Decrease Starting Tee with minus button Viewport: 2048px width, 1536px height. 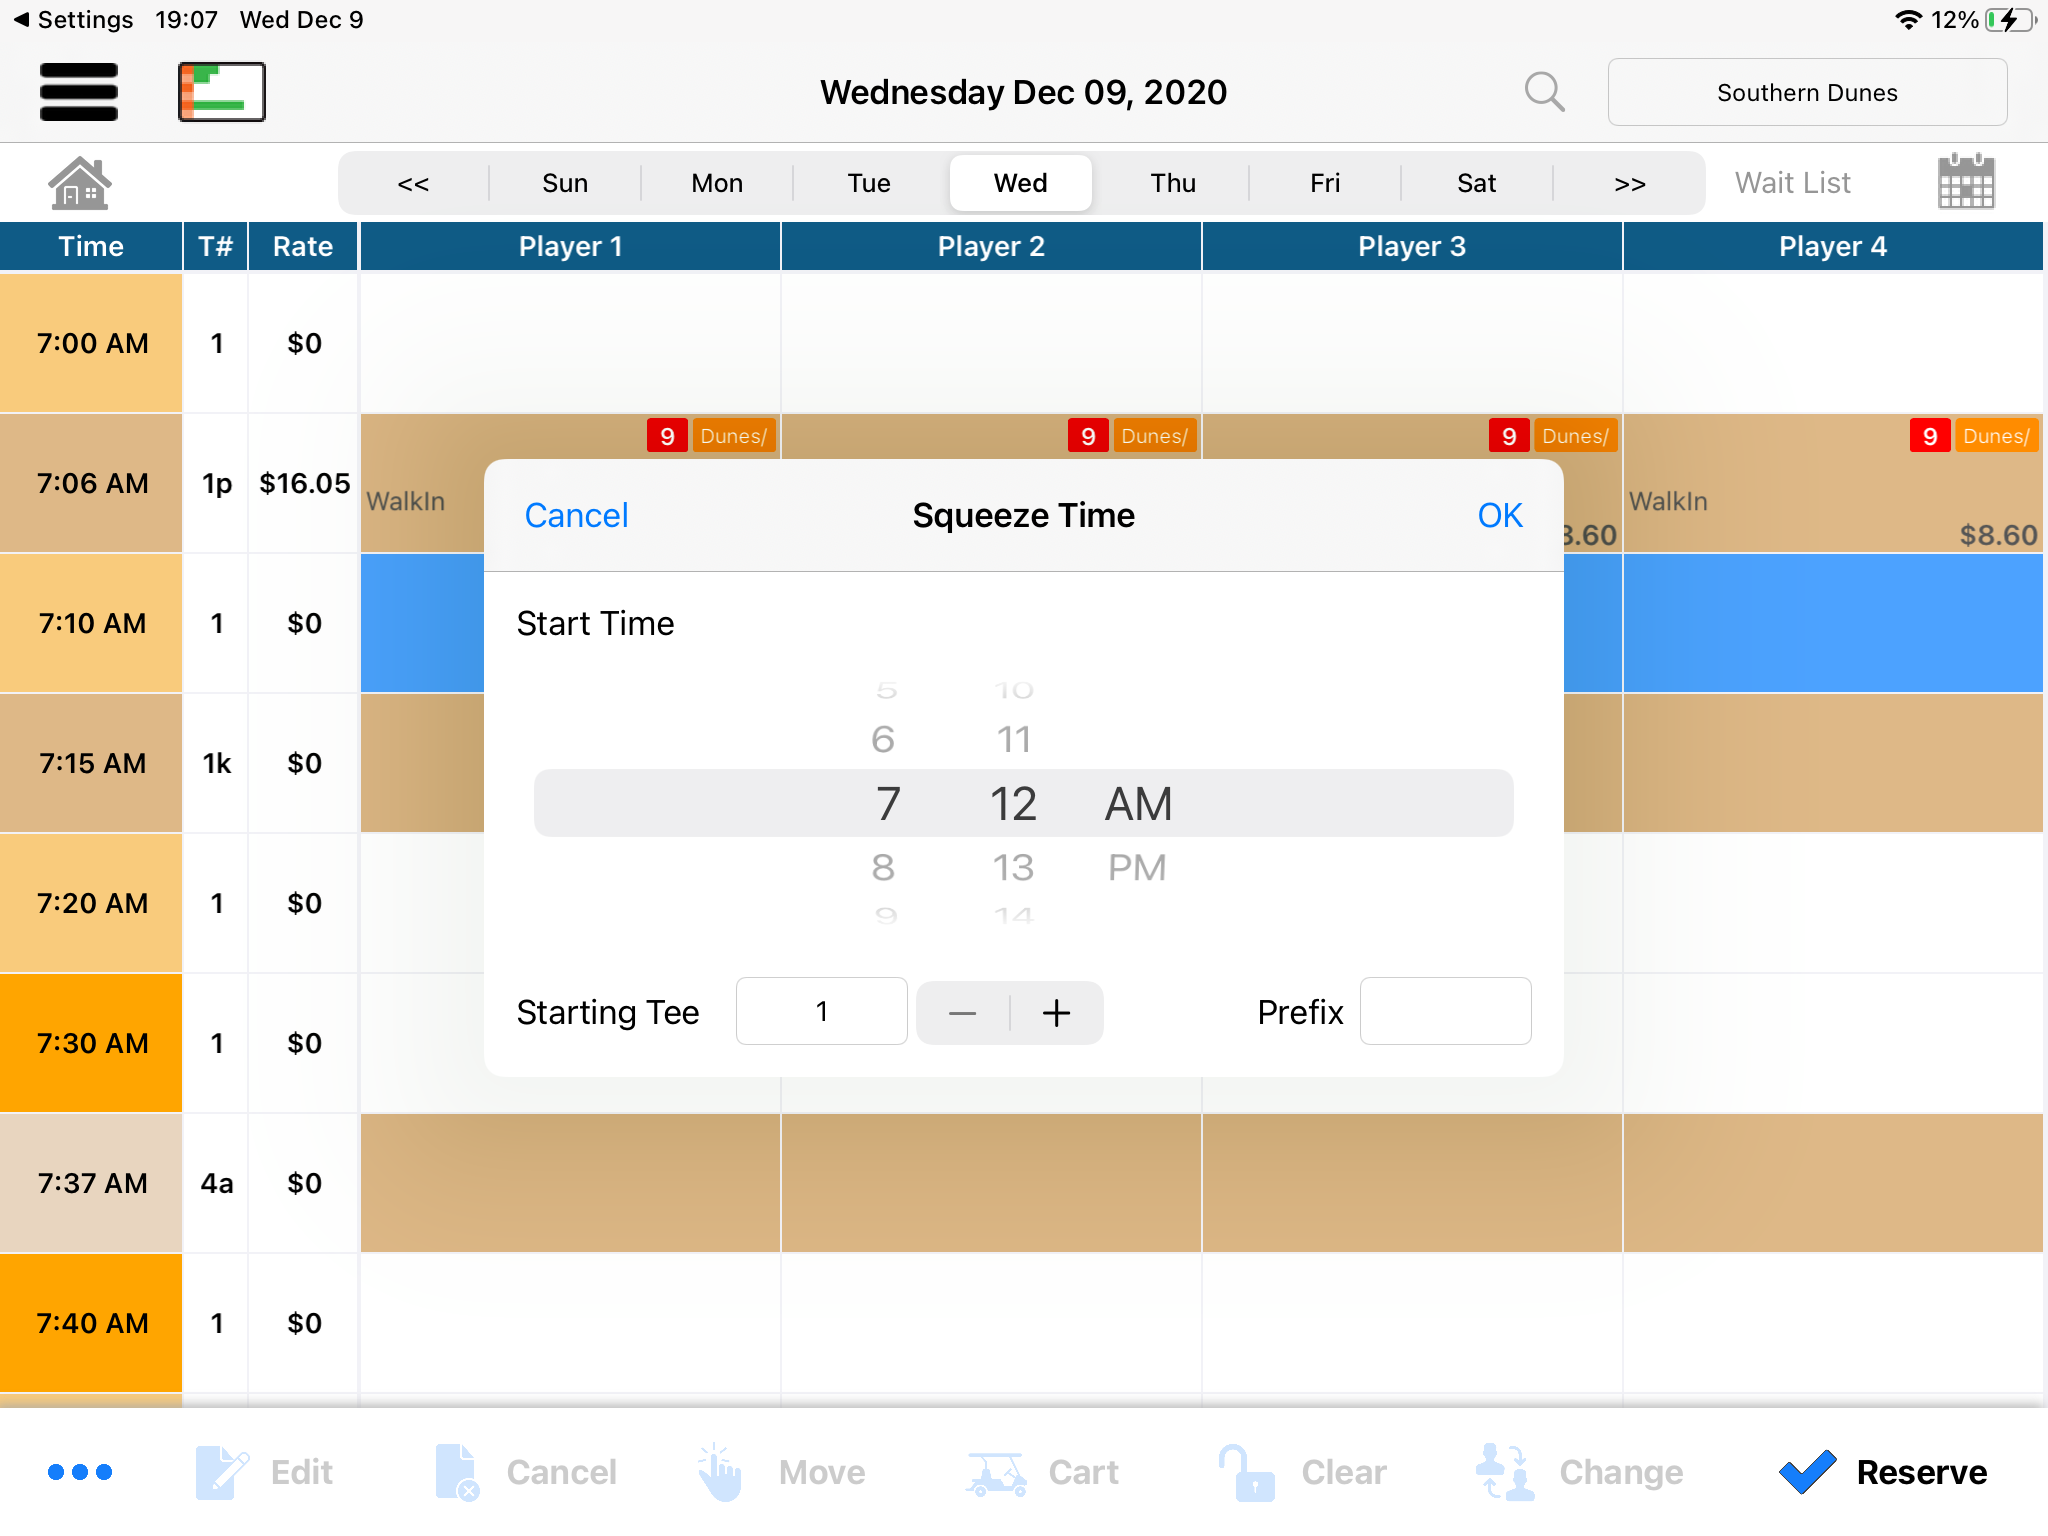click(x=962, y=1013)
